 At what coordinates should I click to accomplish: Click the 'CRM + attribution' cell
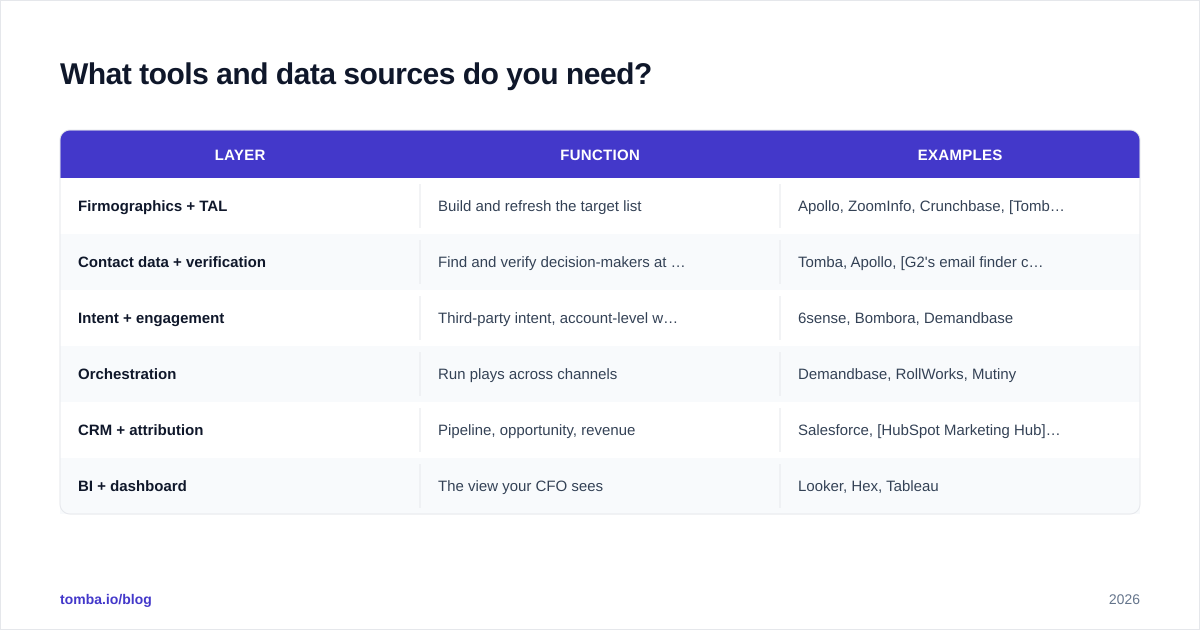pyautogui.click(x=240, y=430)
